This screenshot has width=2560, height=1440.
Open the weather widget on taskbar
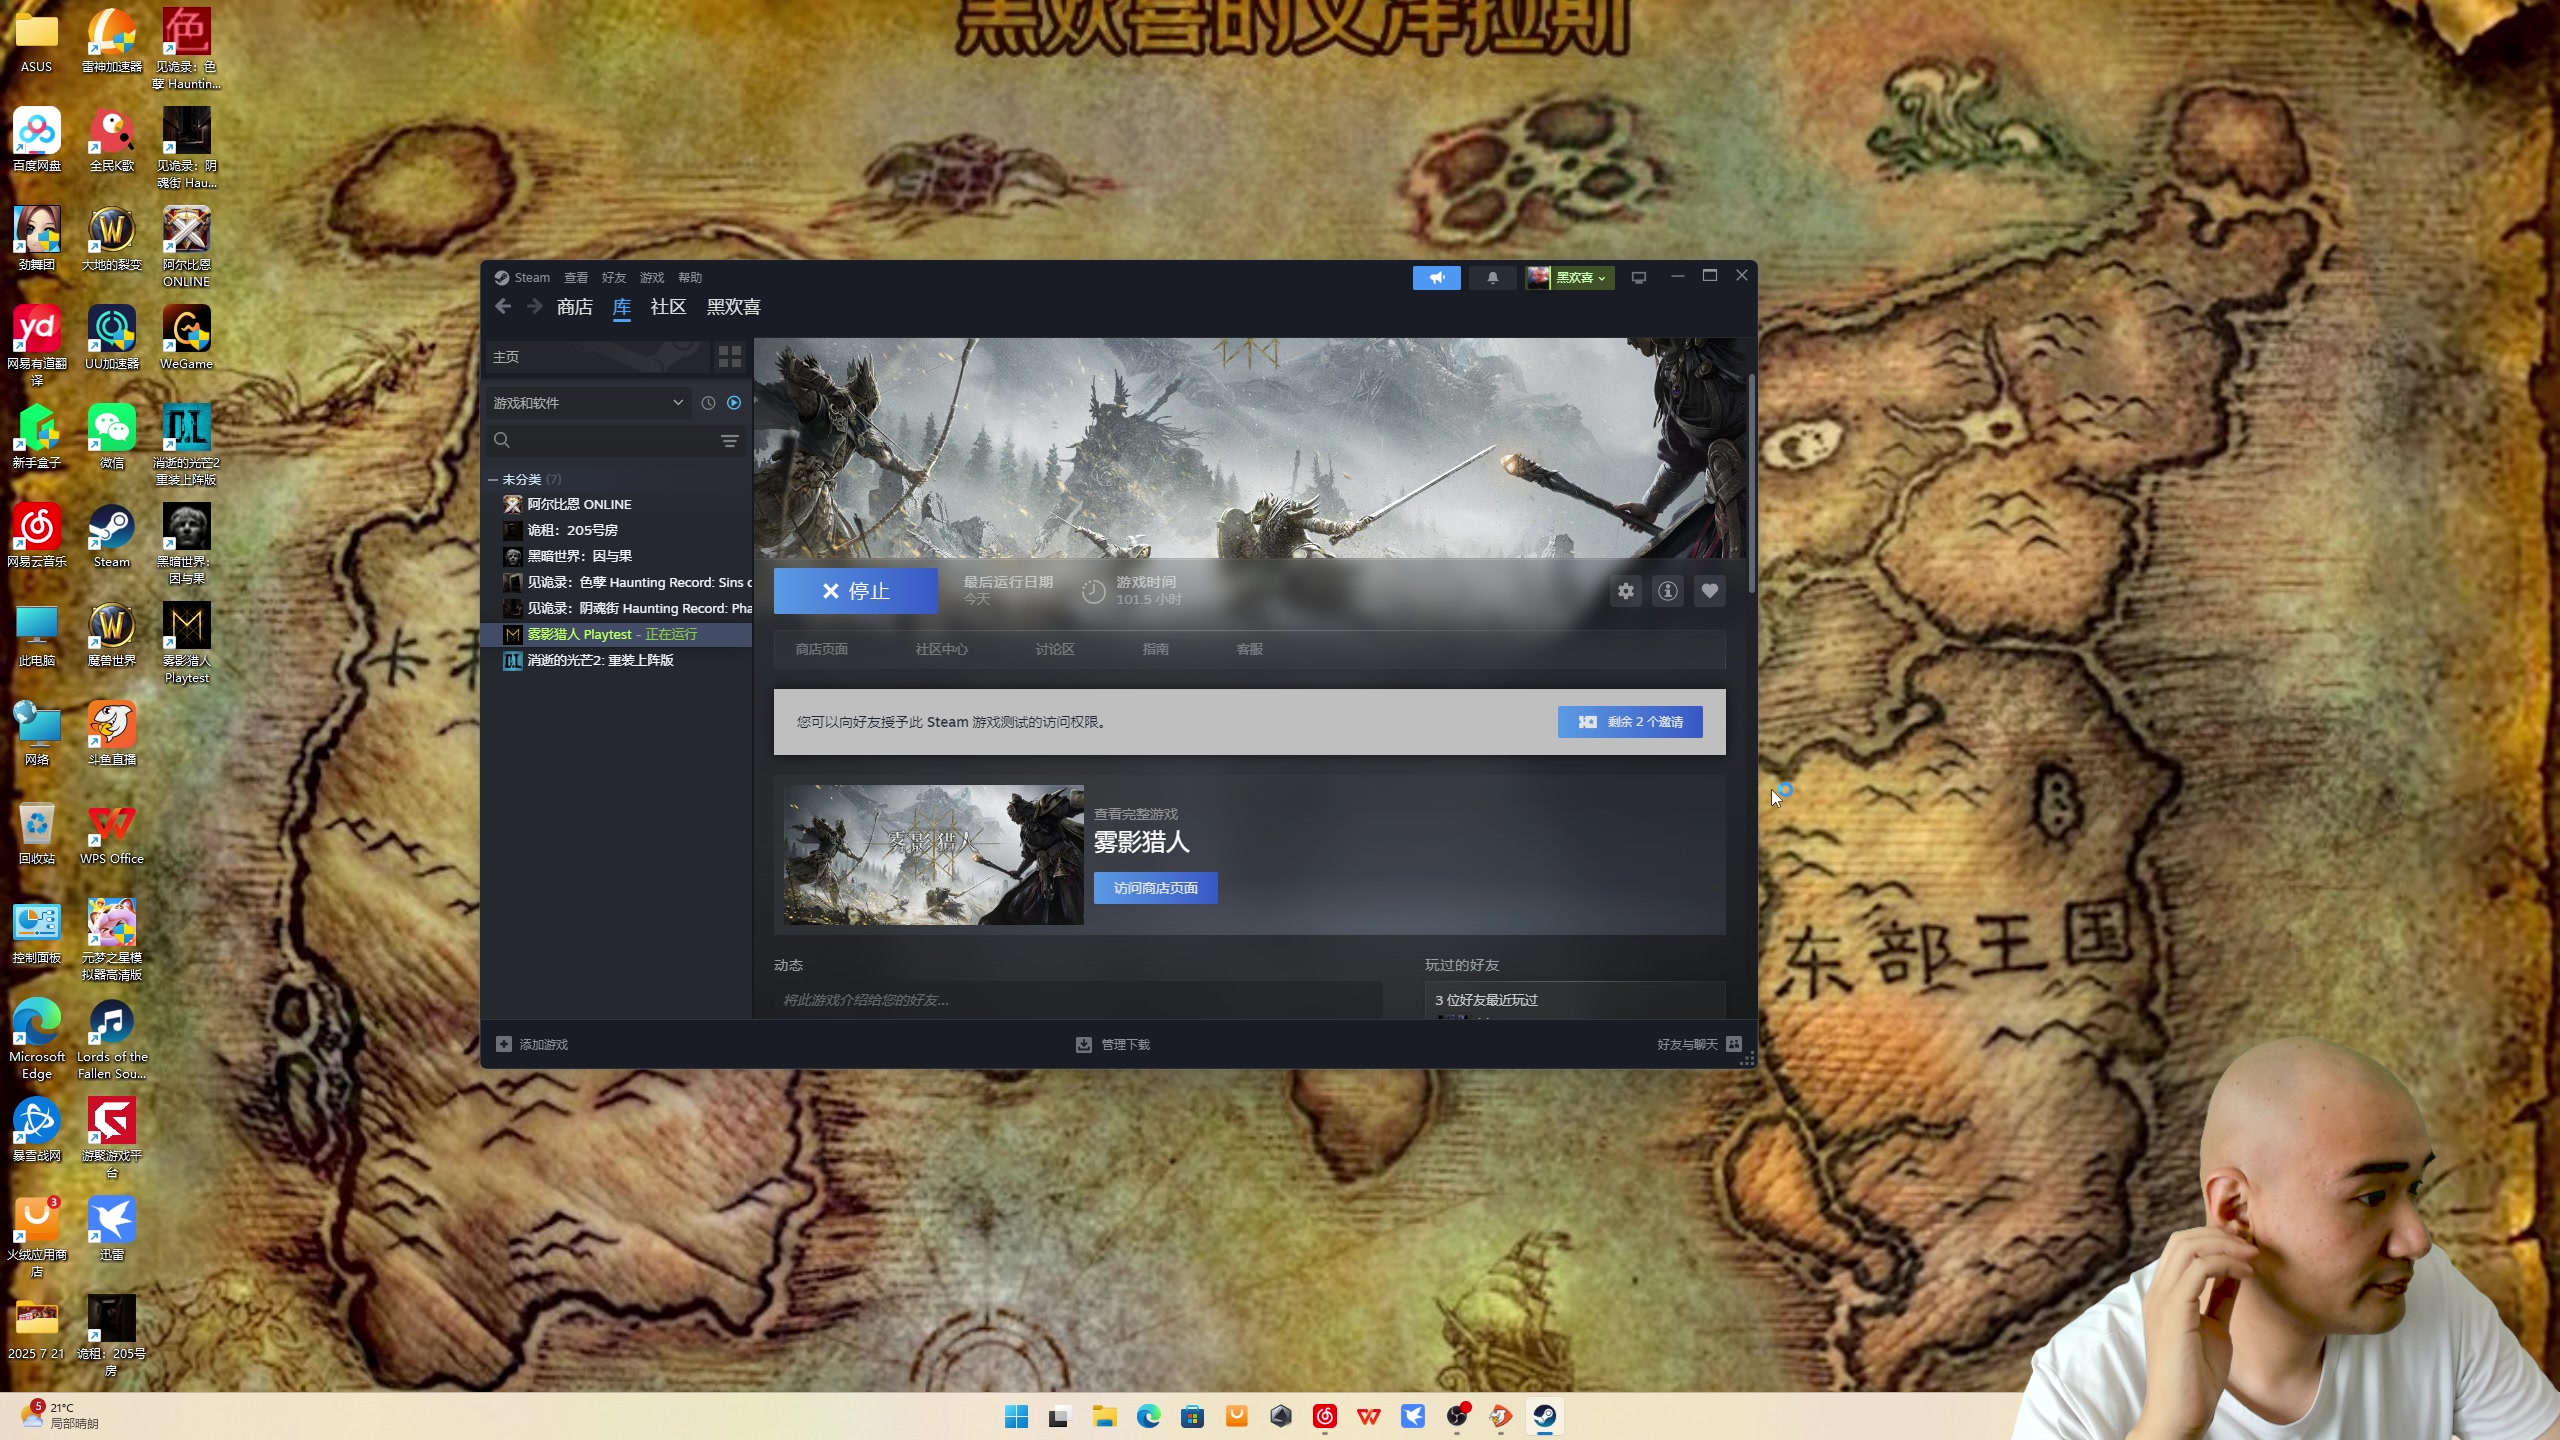[60, 1415]
